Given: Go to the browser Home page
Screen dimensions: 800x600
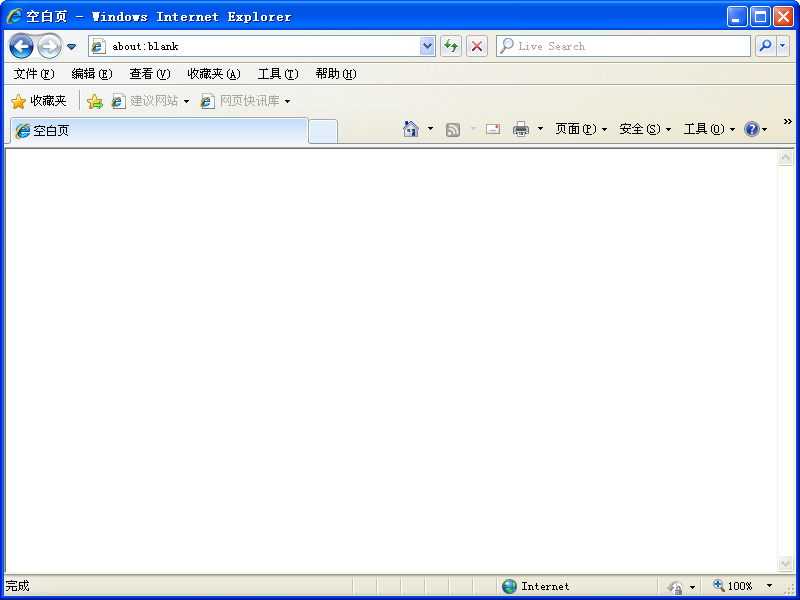Looking at the screenshot, I should (x=410, y=128).
